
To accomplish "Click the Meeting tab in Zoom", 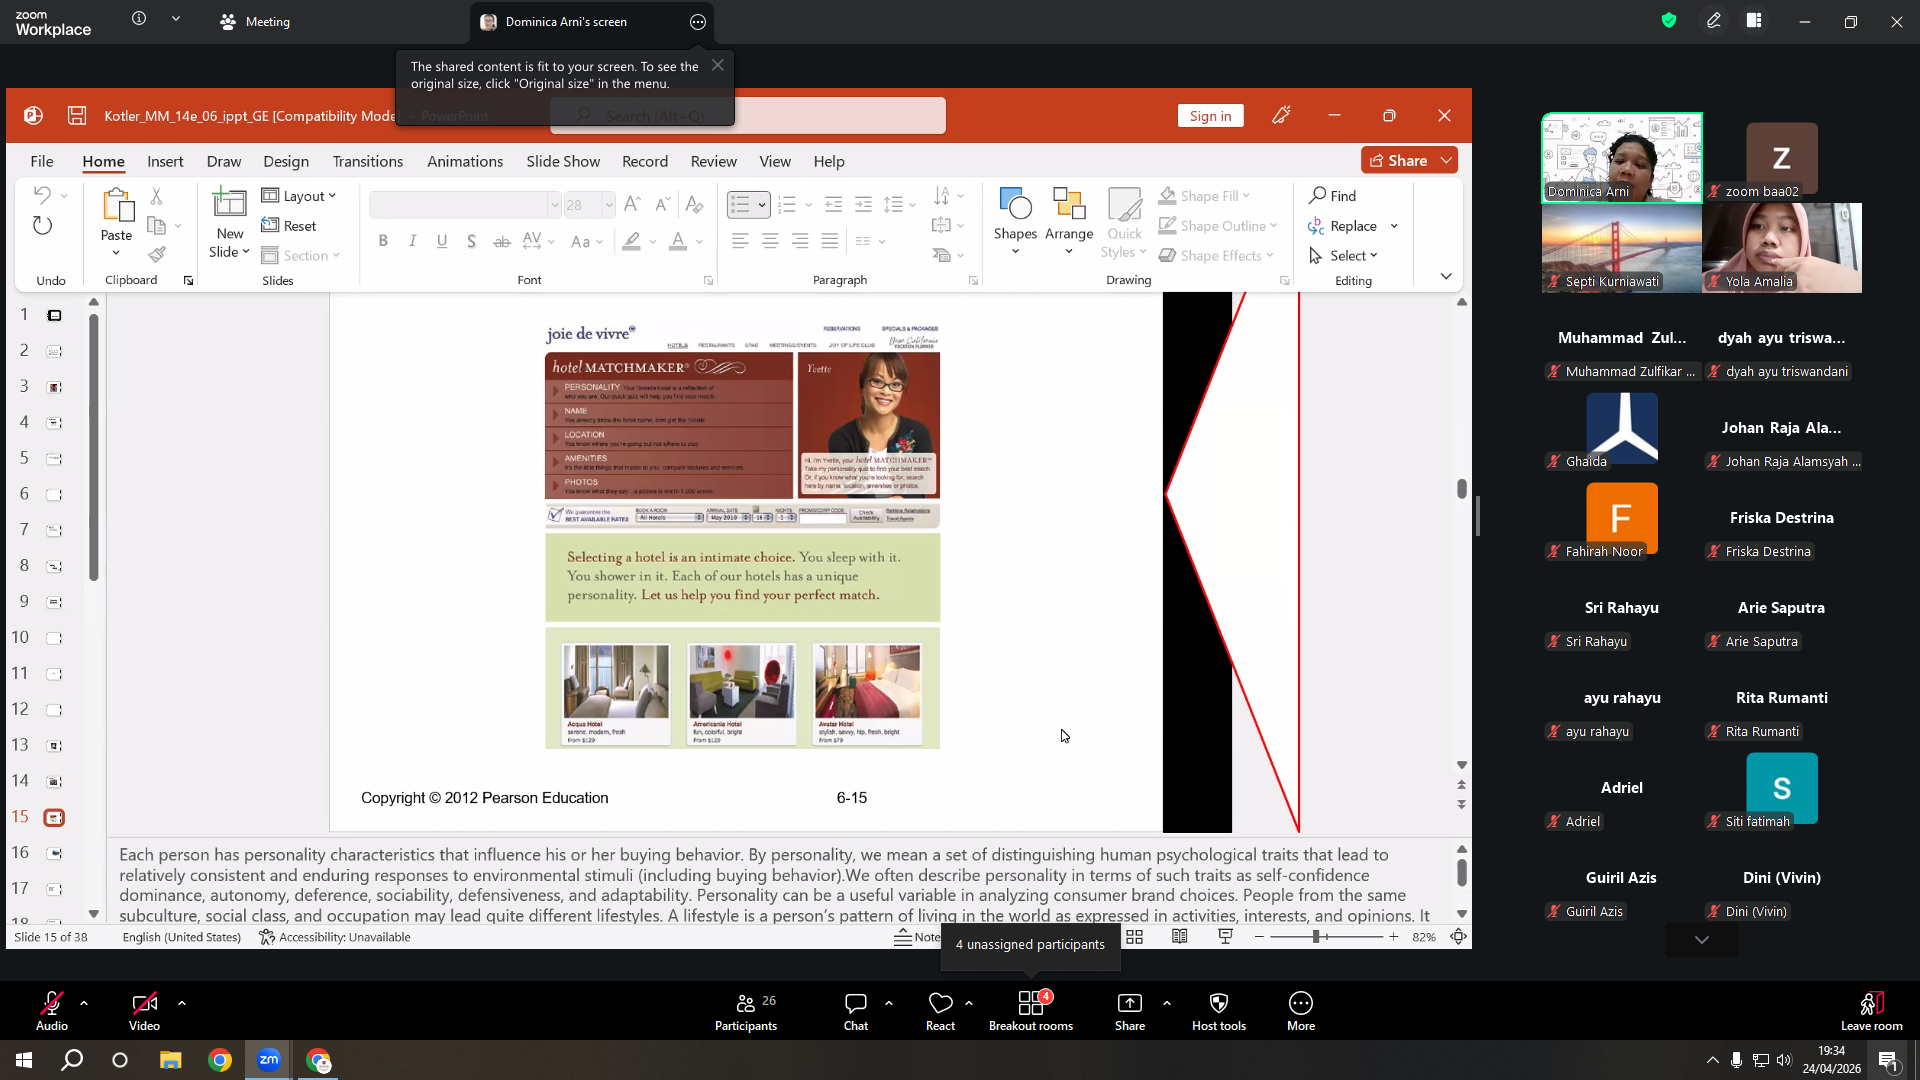I will tap(255, 21).
